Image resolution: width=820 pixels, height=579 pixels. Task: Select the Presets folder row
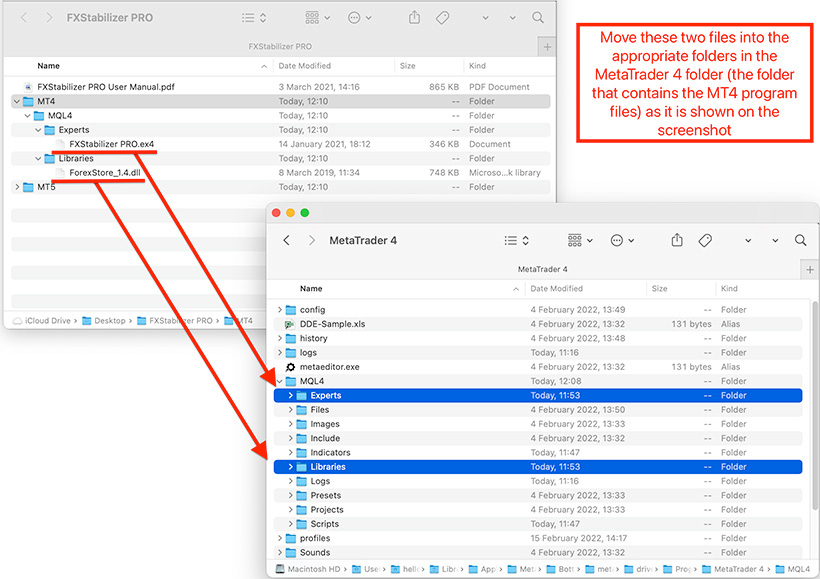(x=538, y=495)
